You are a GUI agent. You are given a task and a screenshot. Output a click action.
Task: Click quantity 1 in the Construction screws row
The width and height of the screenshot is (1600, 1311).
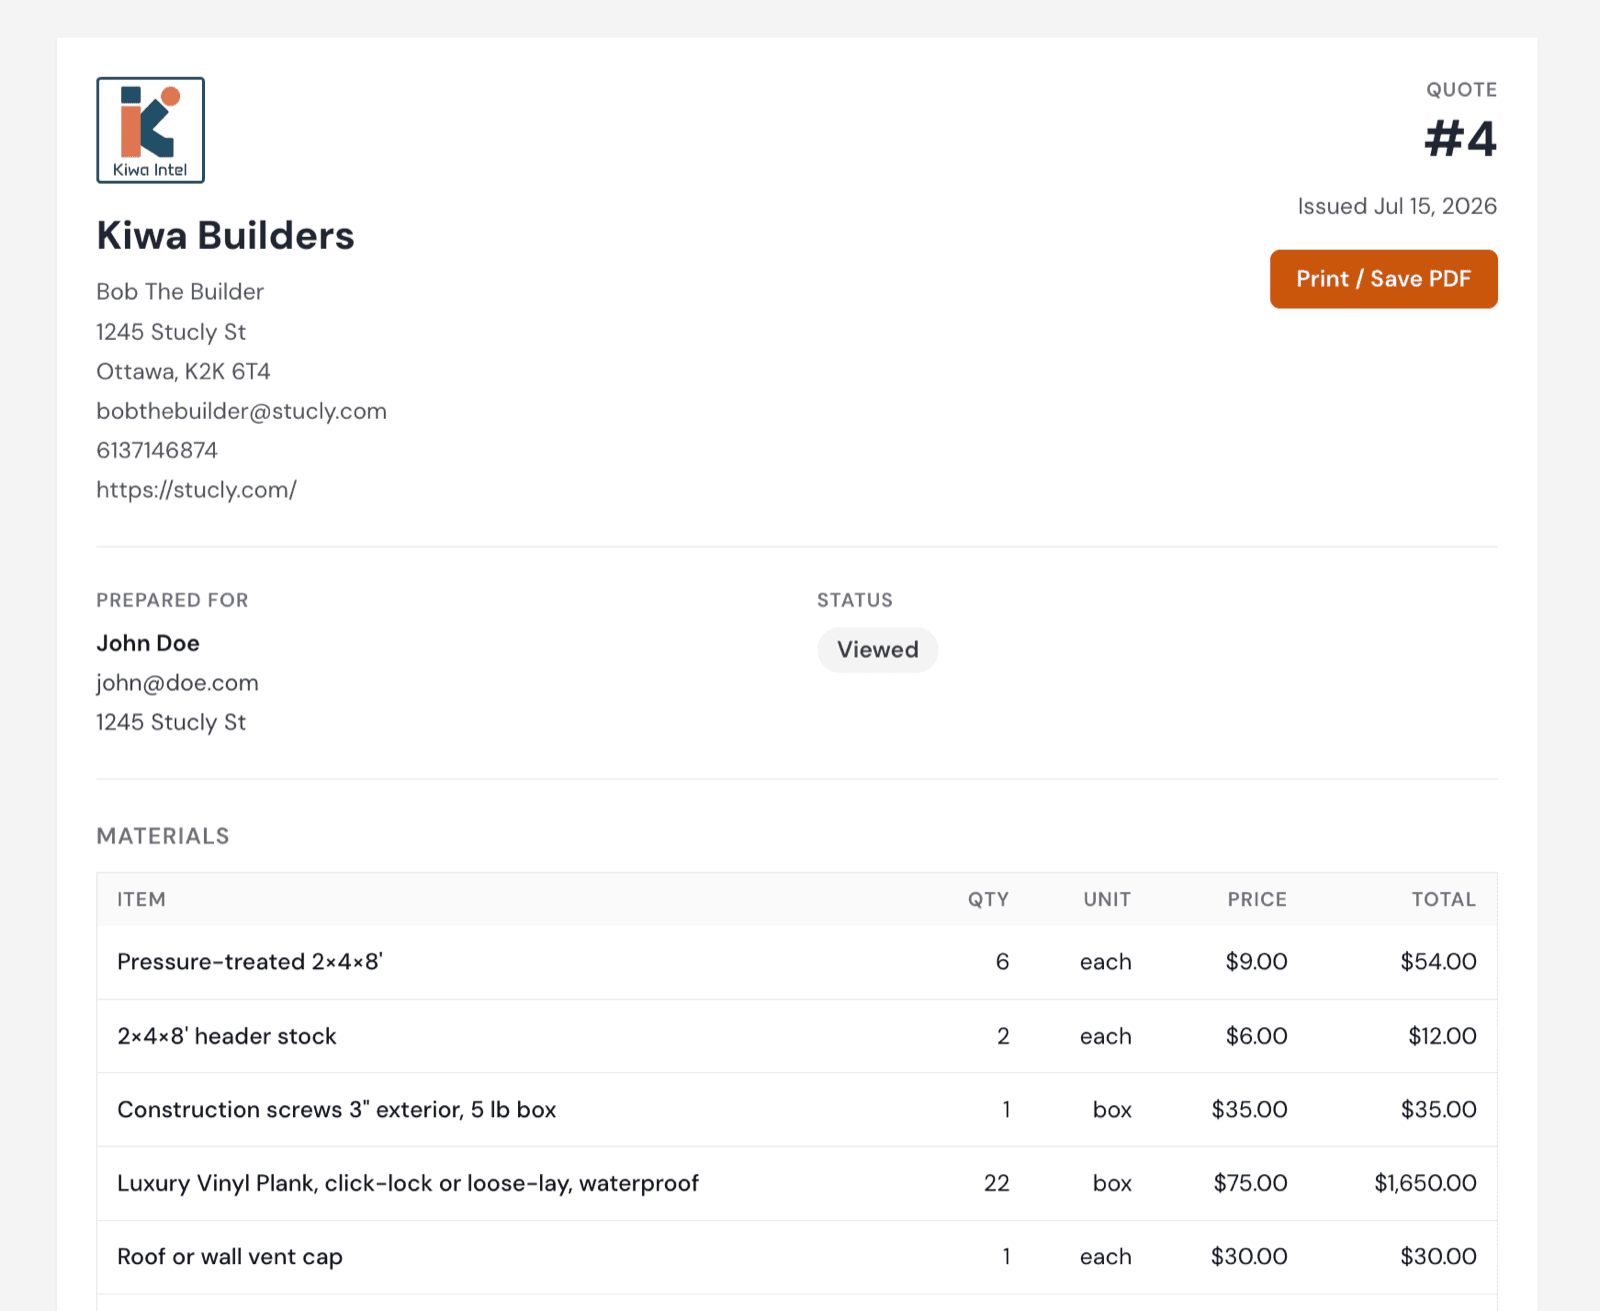pyautogui.click(x=1006, y=1110)
